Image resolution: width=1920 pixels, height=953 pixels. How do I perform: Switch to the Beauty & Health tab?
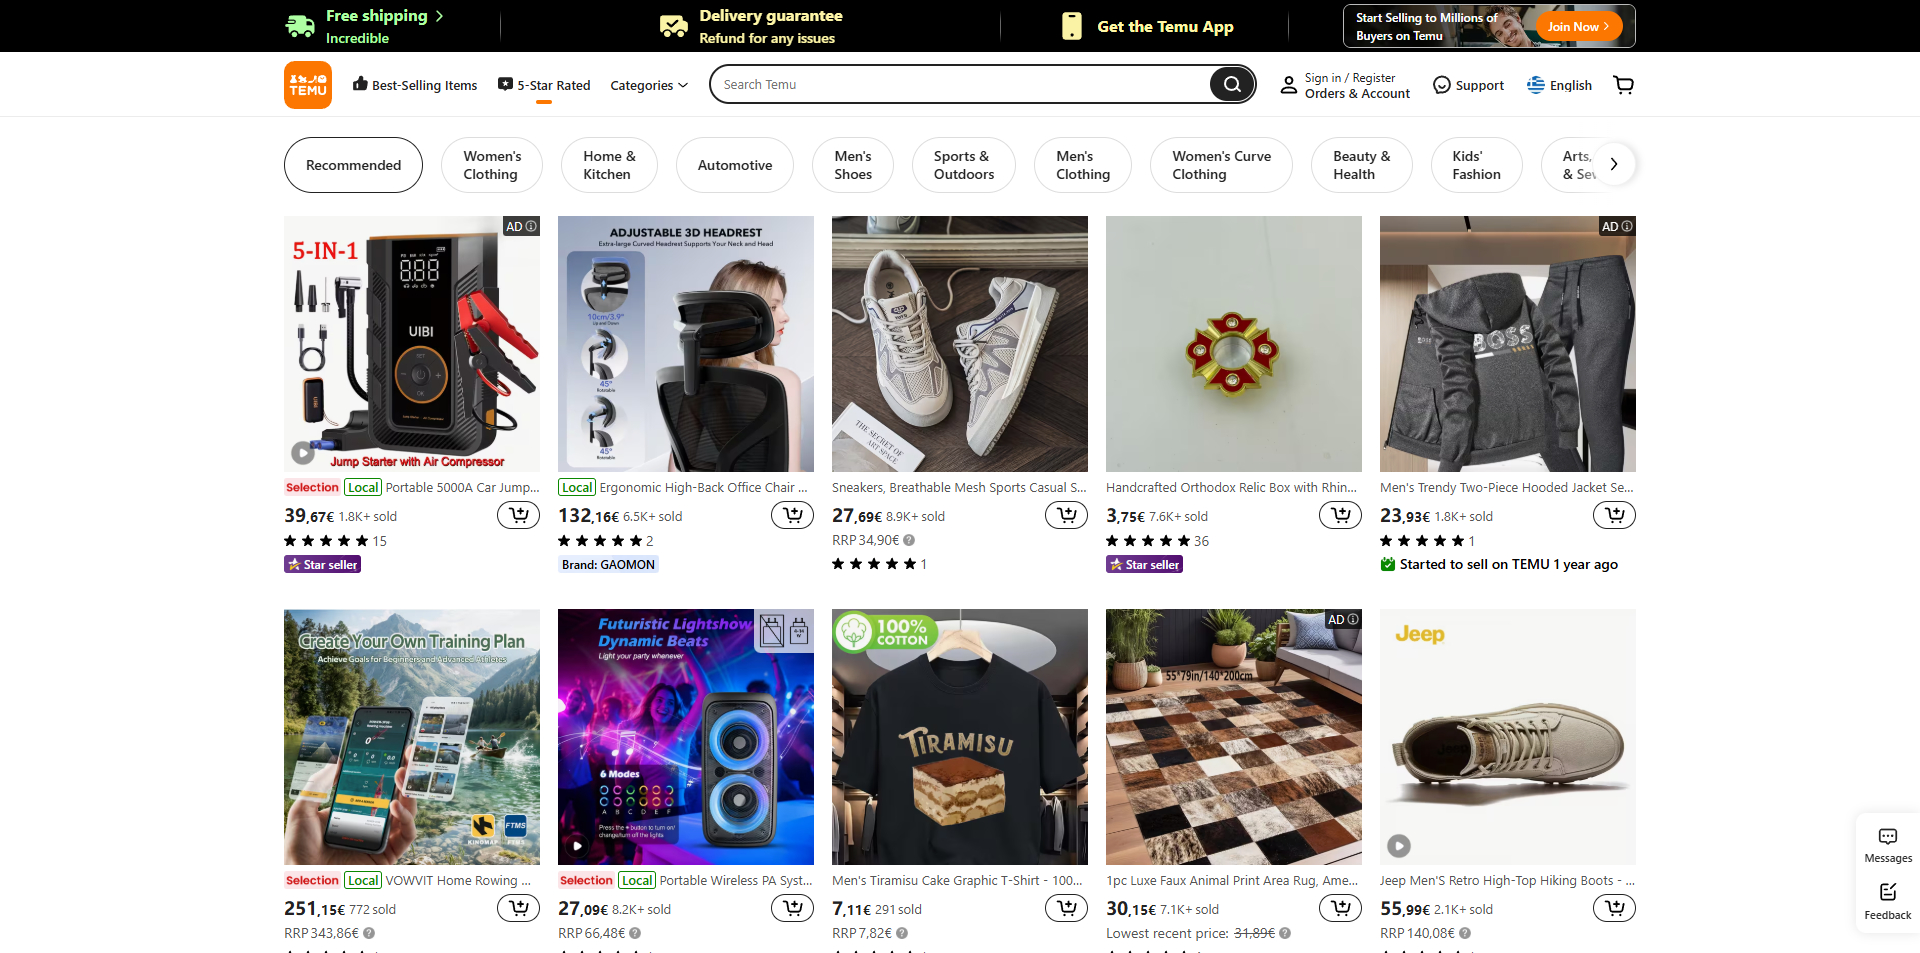[1361, 165]
